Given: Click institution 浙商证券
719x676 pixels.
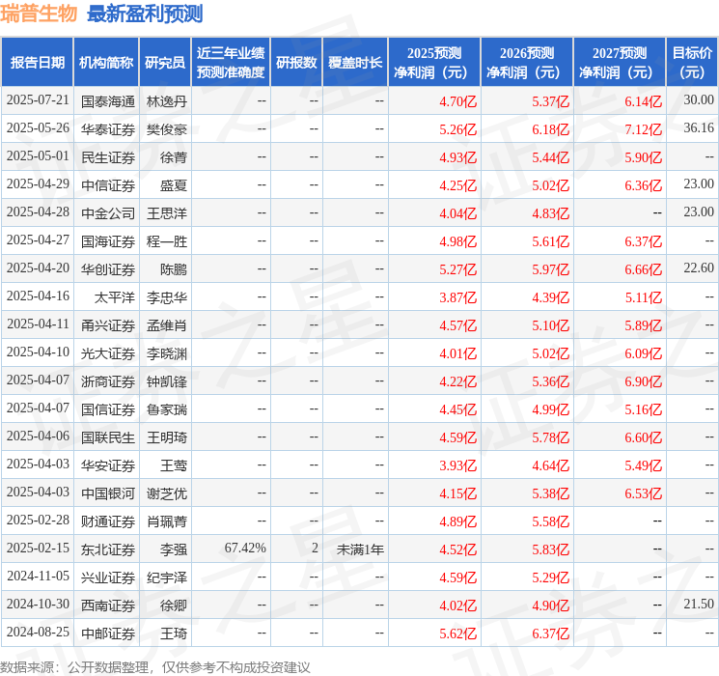Looking at the screenshot, I should click(x=108, y=381).
